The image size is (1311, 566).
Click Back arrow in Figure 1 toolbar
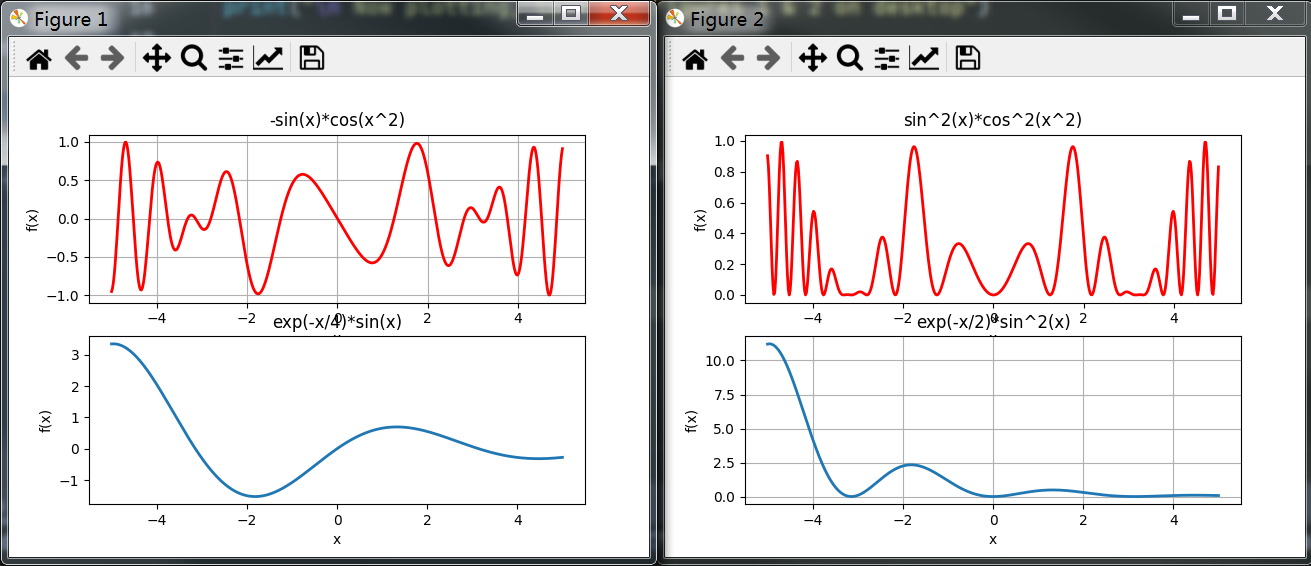[x=77, y=59]
